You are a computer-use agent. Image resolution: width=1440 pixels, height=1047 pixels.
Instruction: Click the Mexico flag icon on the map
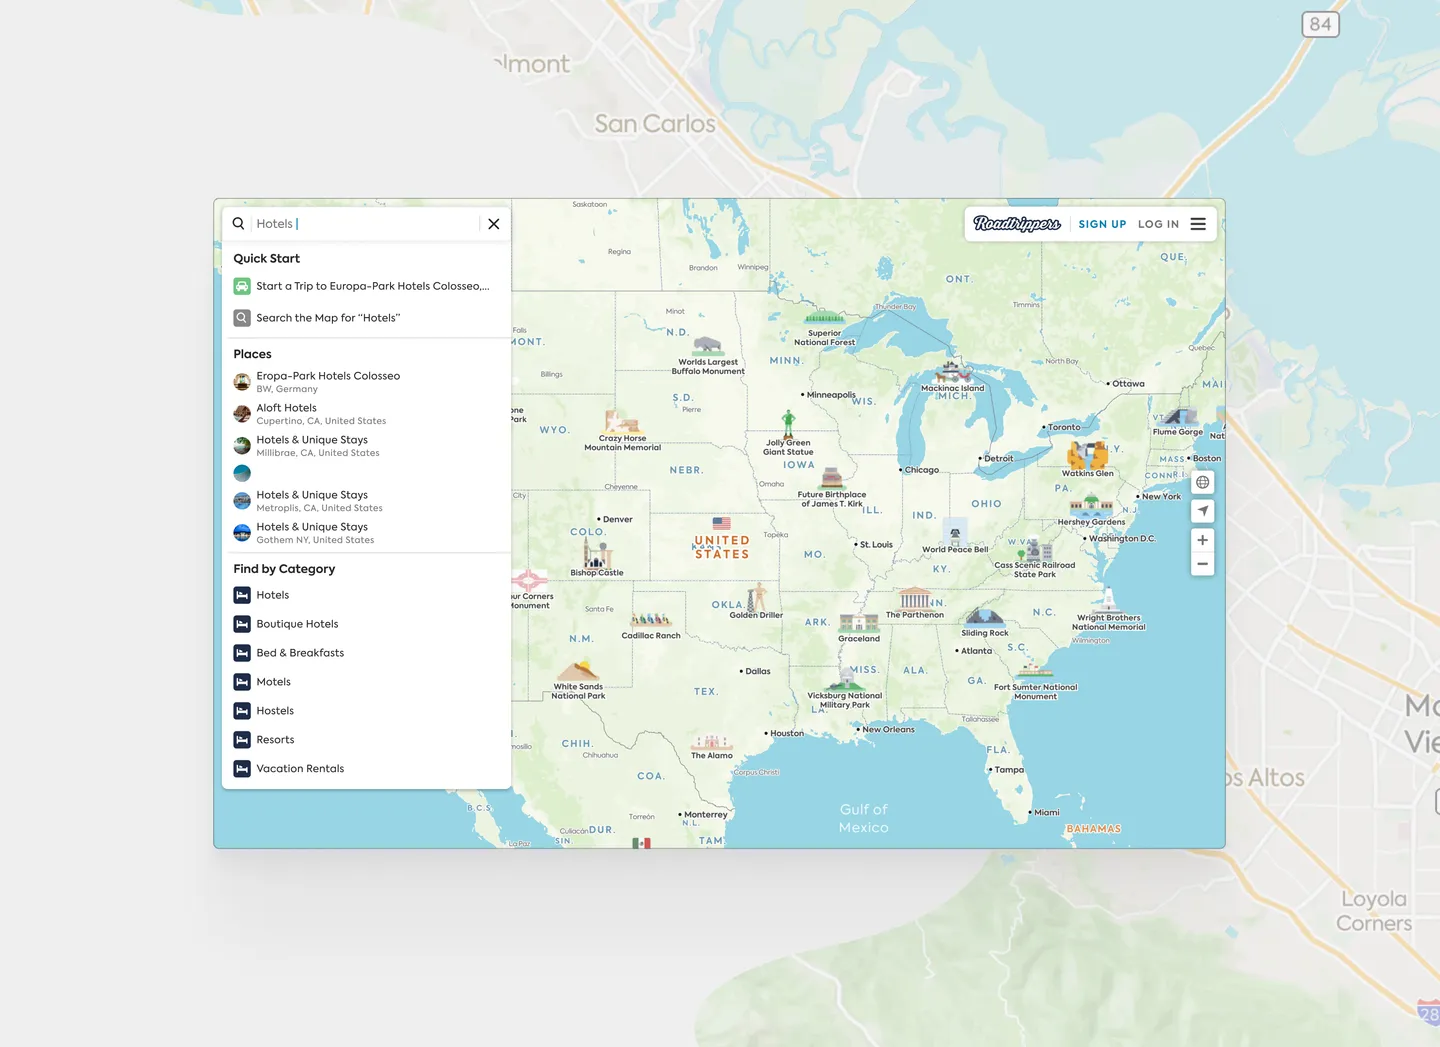641,843
